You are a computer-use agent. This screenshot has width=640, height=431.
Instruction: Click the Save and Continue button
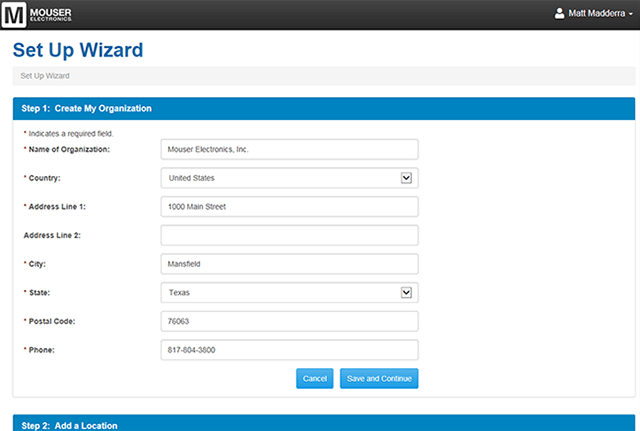[x=379, y=379]
